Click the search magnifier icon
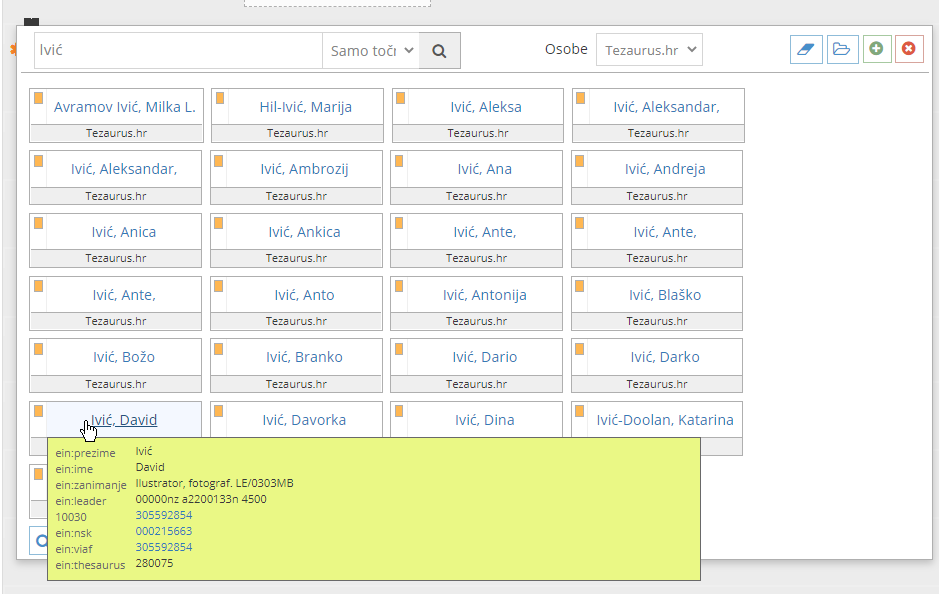The height and width of the screenshot is (594, 940). click(x=439, y=48)
